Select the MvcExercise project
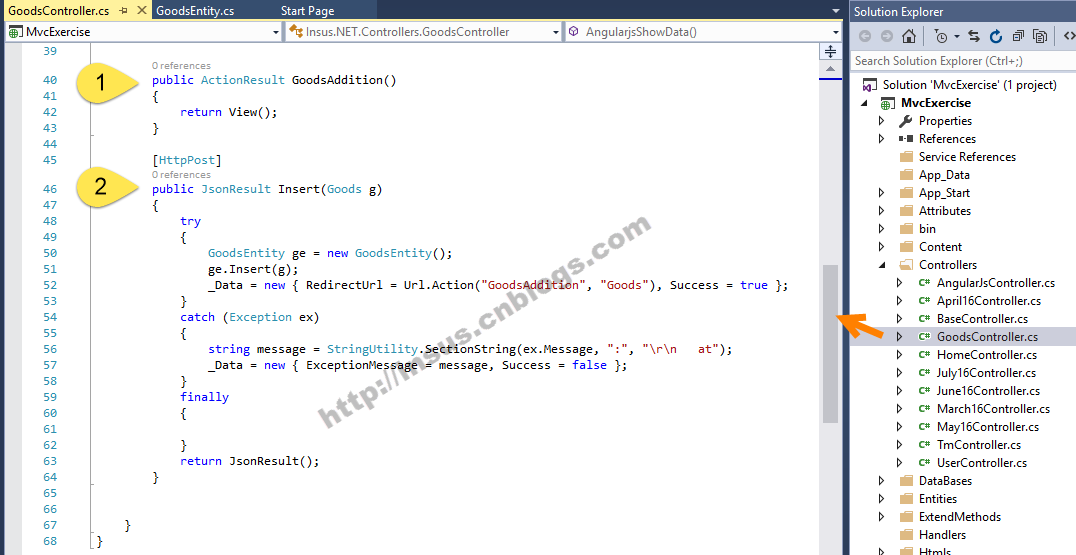The height and width of the screenshot is (555, 1076). pyautogui.click(x=936, y=103)
